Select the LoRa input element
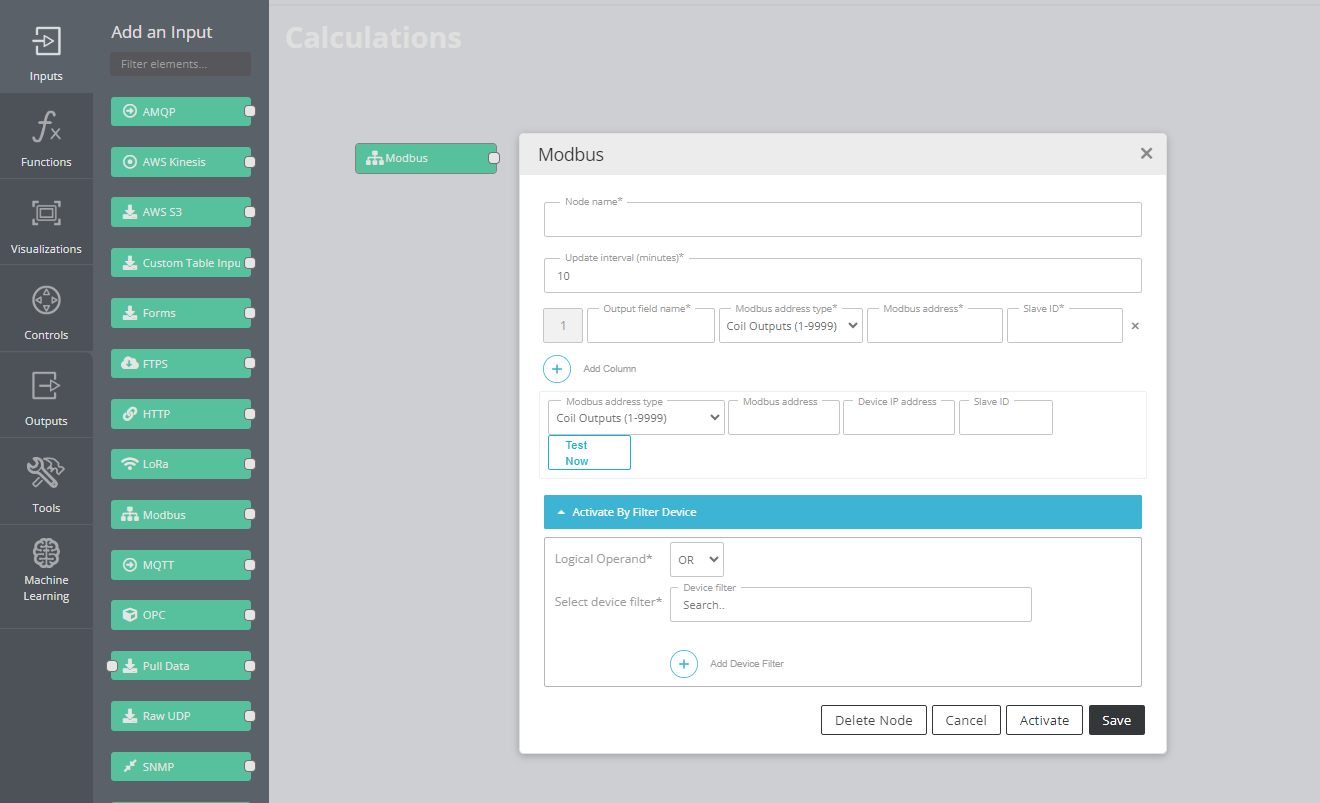 [180, 464]
